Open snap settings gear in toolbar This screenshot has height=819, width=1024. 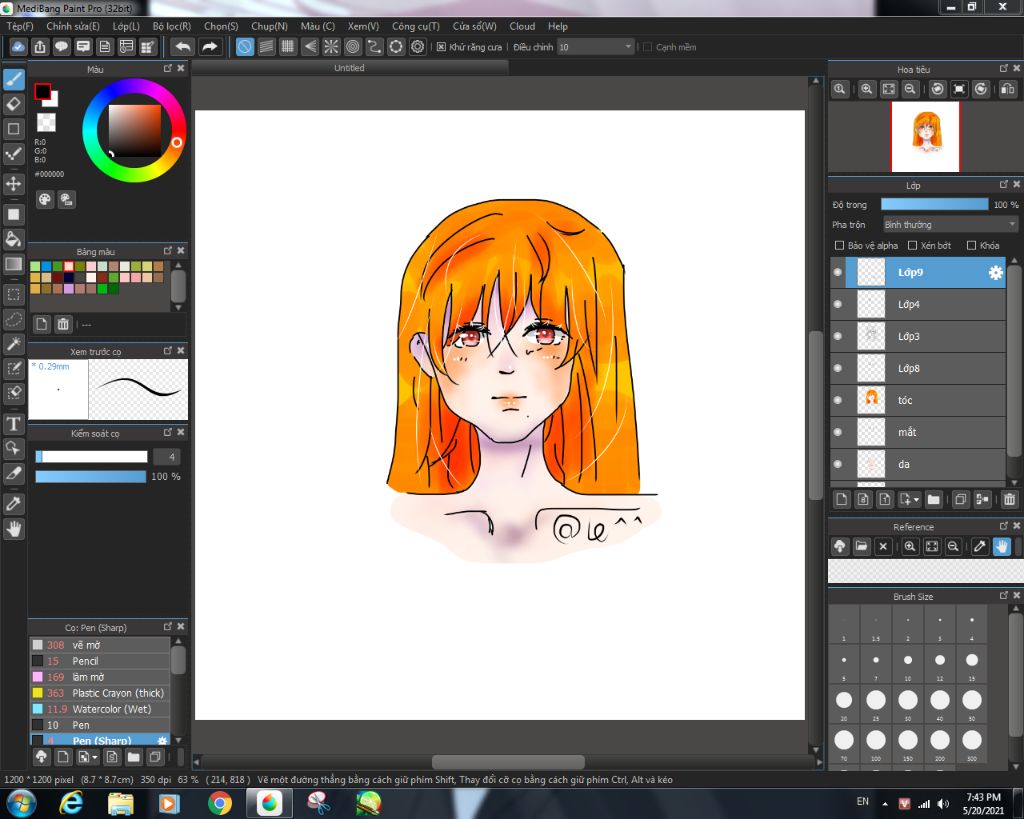pyautogui.click(x=417, y=47)
